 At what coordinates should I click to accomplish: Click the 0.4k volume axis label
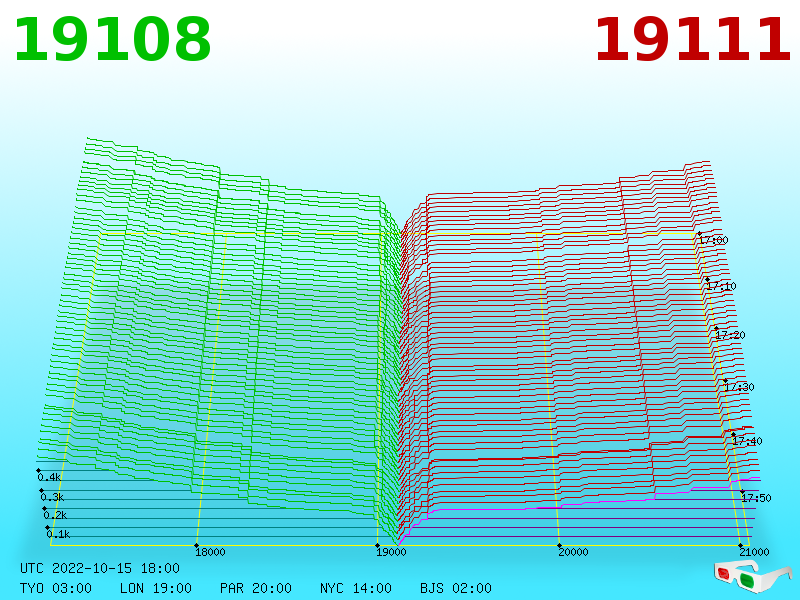(x=49, y=478)
